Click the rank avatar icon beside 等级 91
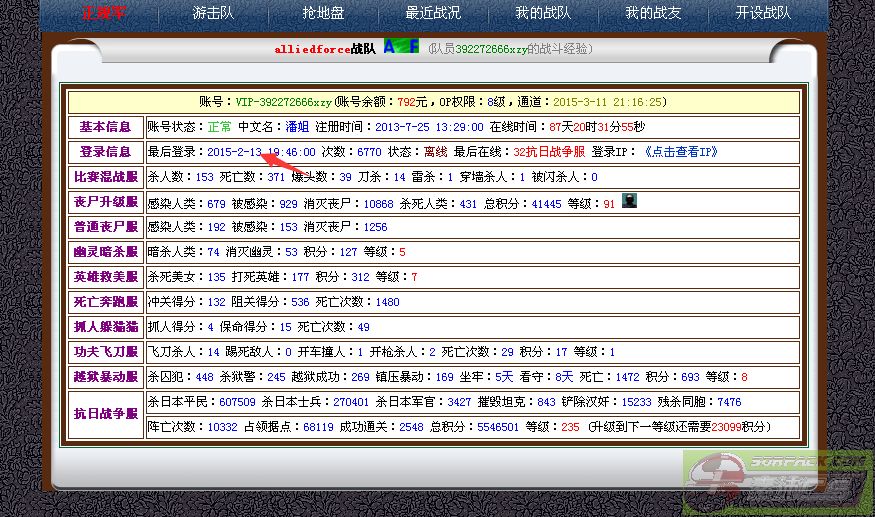 pos(629,201)
